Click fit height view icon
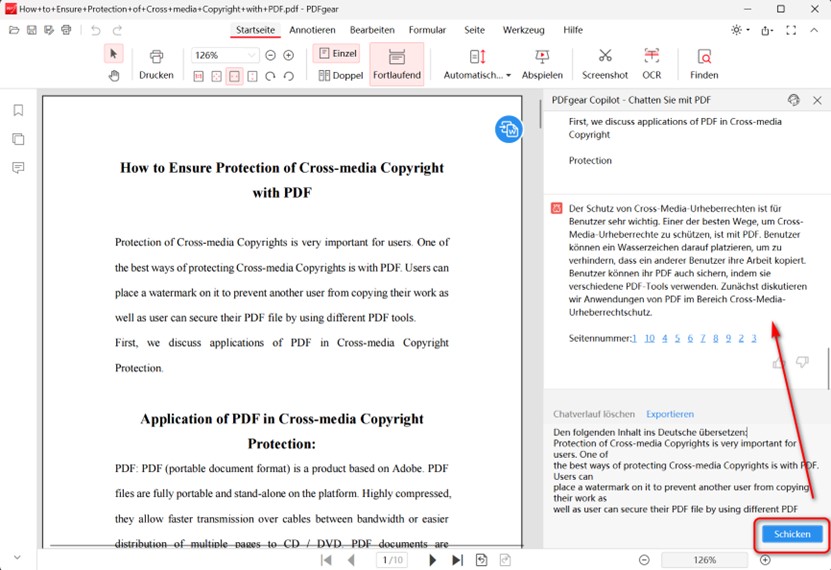 click(252, 76)
